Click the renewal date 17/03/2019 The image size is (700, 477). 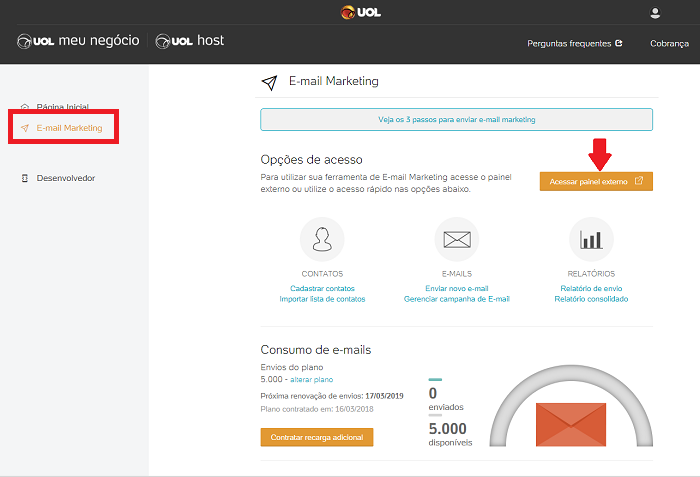click(384, 396)
